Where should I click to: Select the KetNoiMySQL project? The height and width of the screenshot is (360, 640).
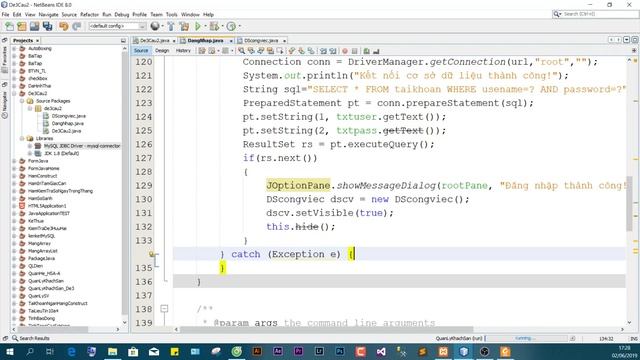(41, 236)
